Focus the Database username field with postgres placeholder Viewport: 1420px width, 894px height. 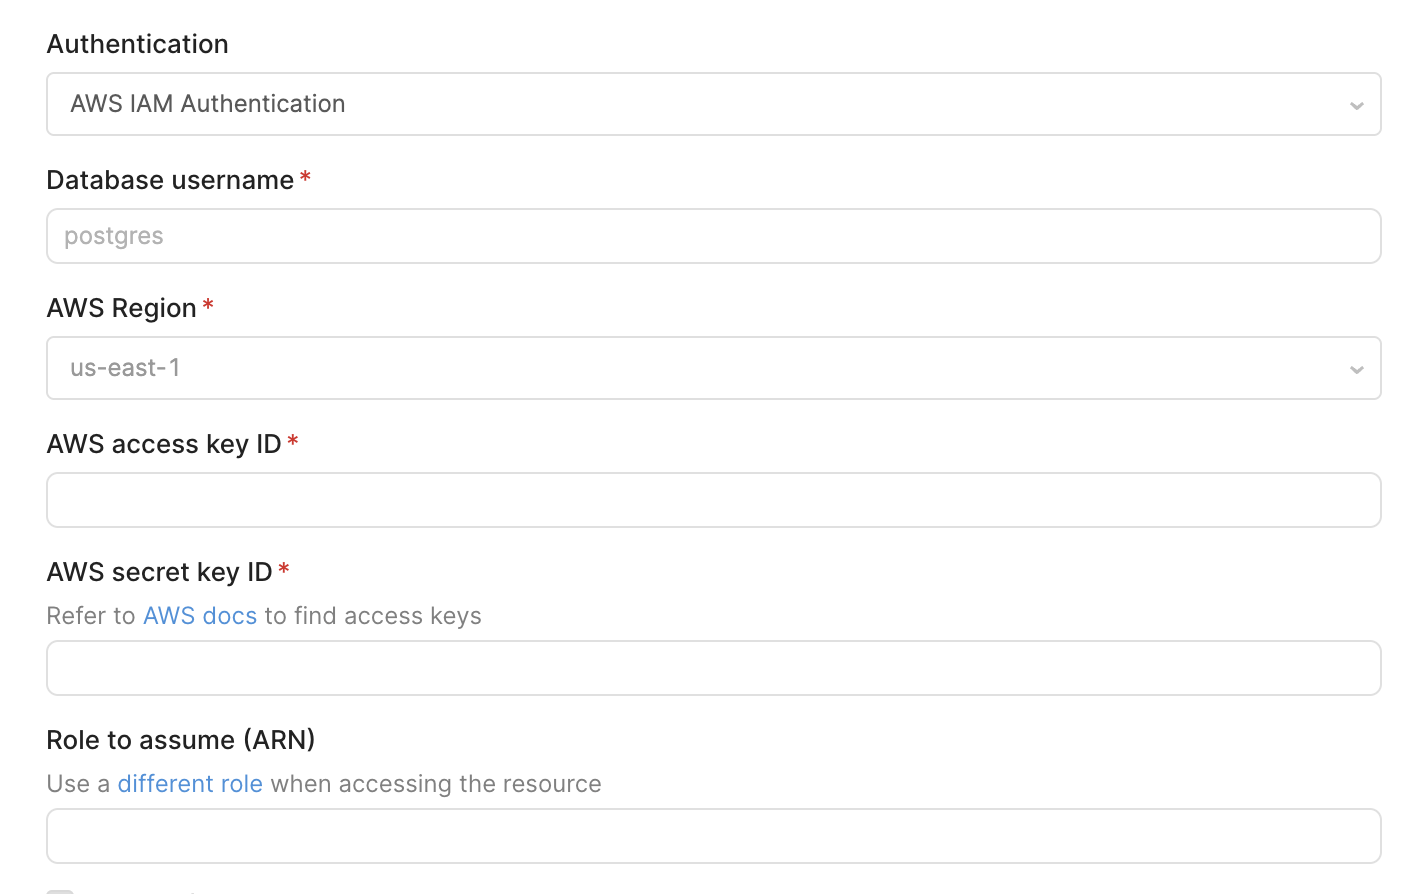[713, 236]
